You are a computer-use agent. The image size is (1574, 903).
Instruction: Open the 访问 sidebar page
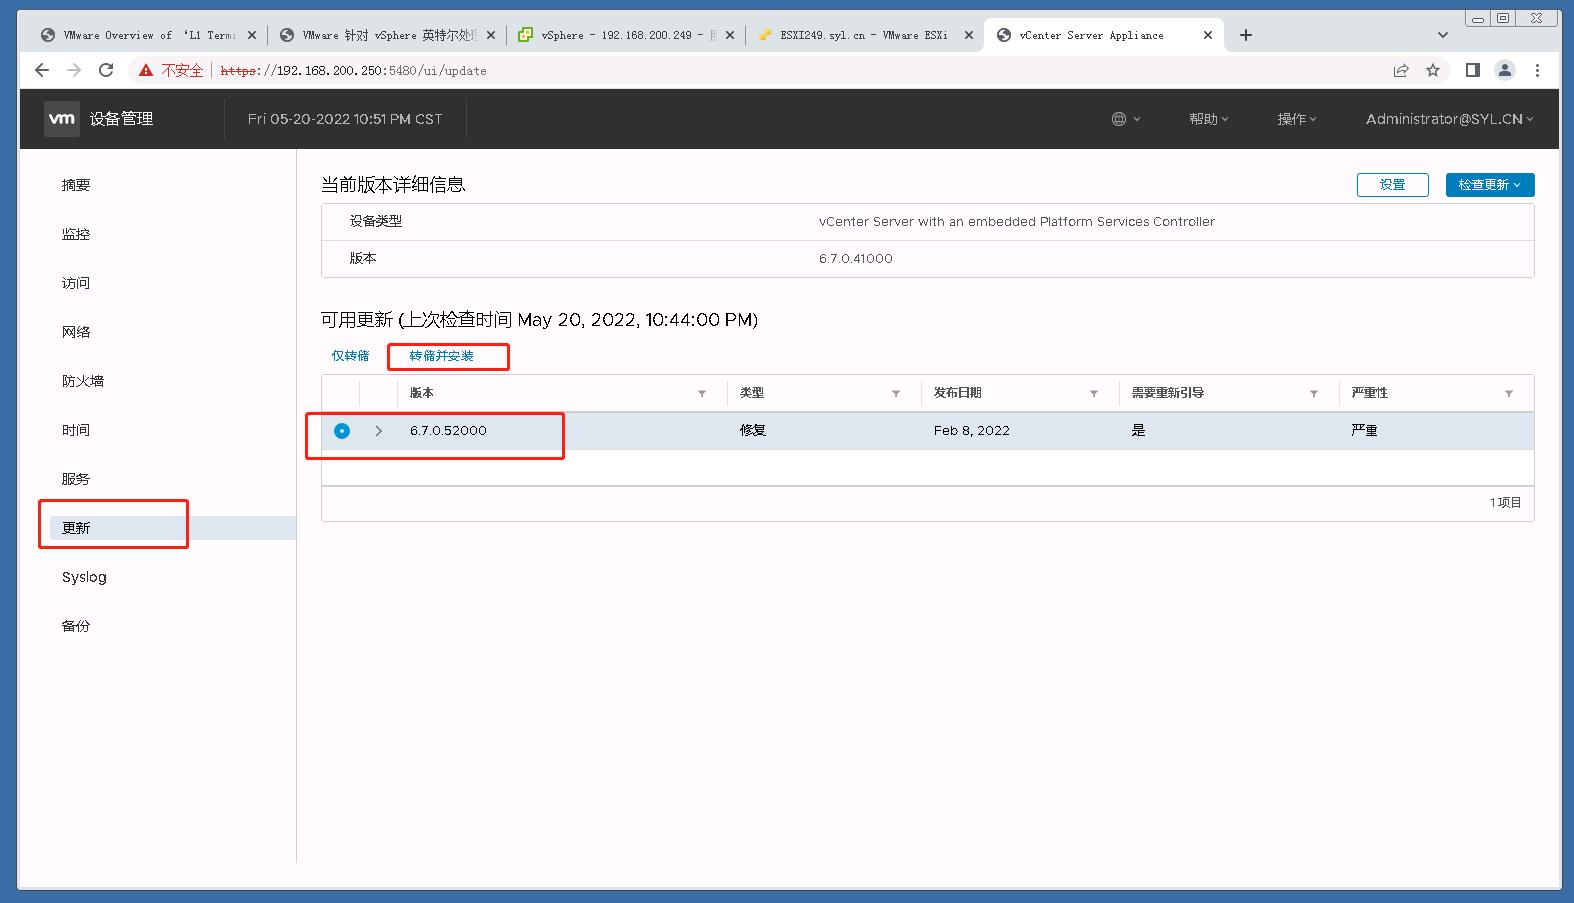(x=76, y=283)
